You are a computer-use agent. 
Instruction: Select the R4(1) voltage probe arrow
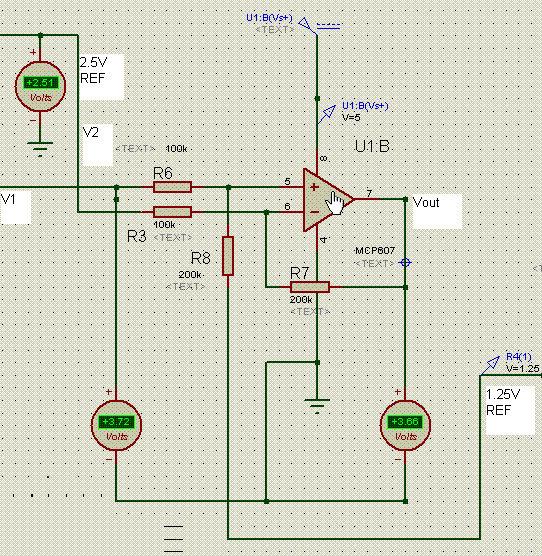point(491,365)
